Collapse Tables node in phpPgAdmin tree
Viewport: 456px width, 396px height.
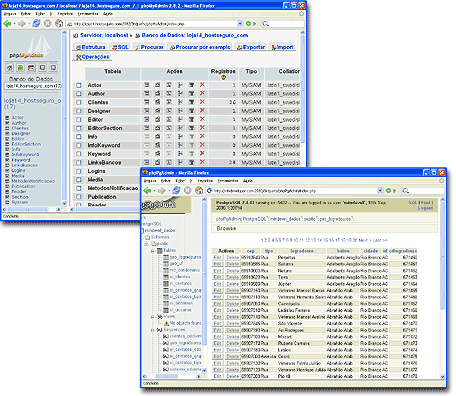(x=152, y=251)
